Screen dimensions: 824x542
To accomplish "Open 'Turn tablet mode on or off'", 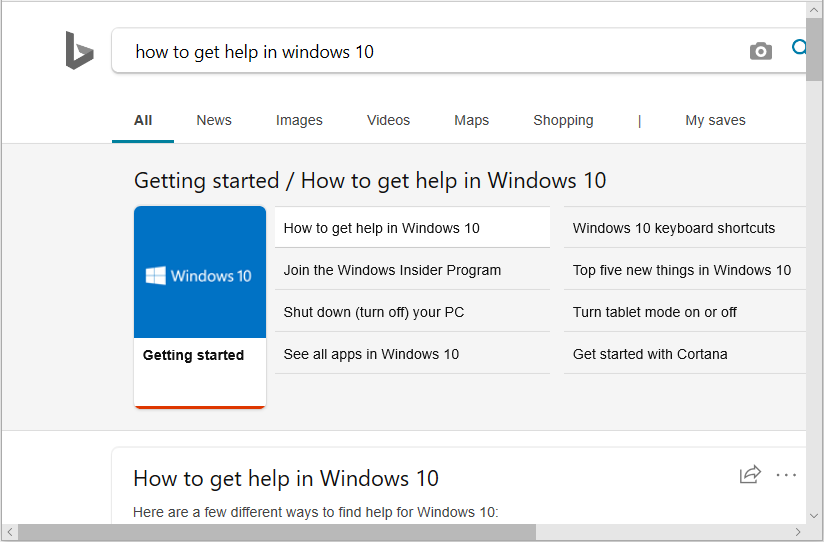I will point(685,312).
